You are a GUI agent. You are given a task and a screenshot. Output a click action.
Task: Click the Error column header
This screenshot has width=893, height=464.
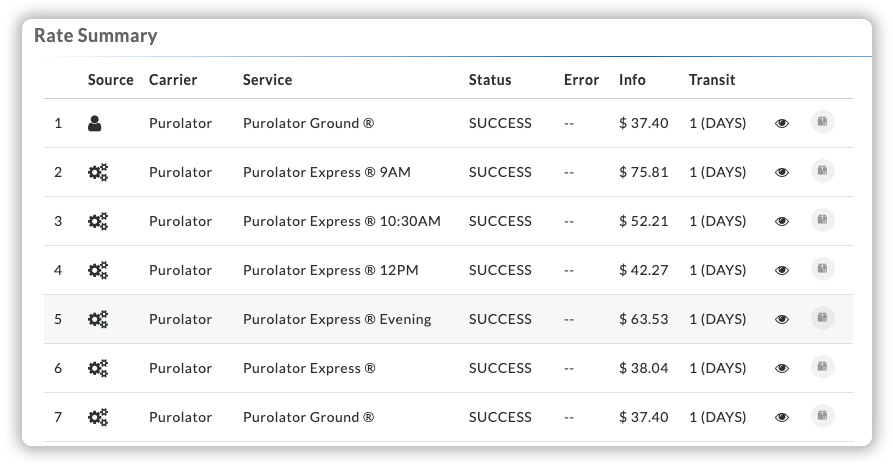[x=581, y=80]
